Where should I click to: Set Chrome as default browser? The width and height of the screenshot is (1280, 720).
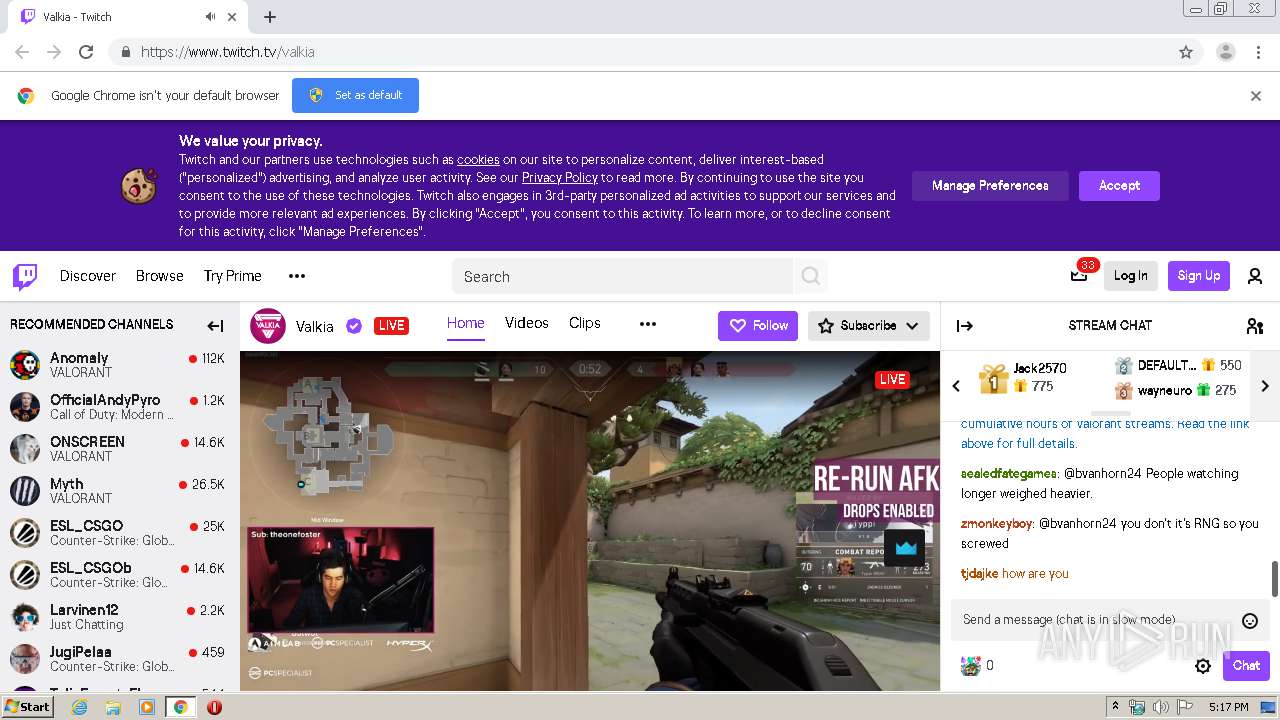[355, 96]
